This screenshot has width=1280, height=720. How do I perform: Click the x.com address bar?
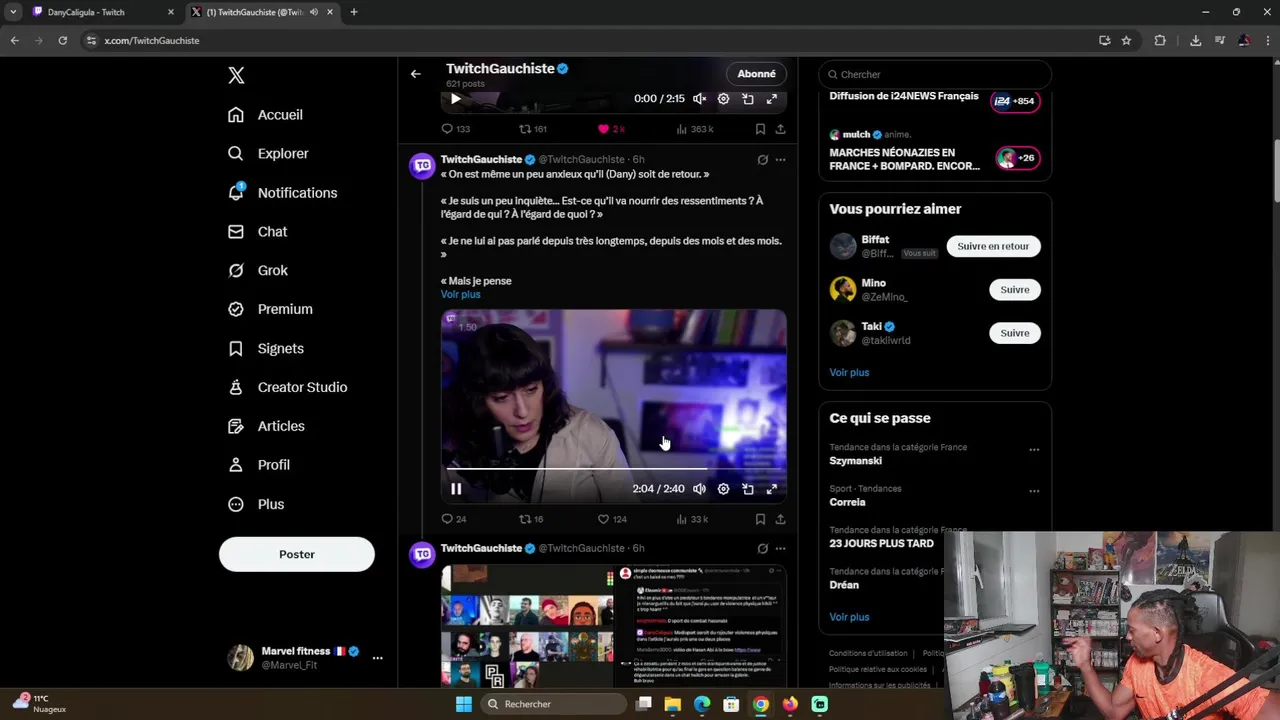[x=590, y=41]
